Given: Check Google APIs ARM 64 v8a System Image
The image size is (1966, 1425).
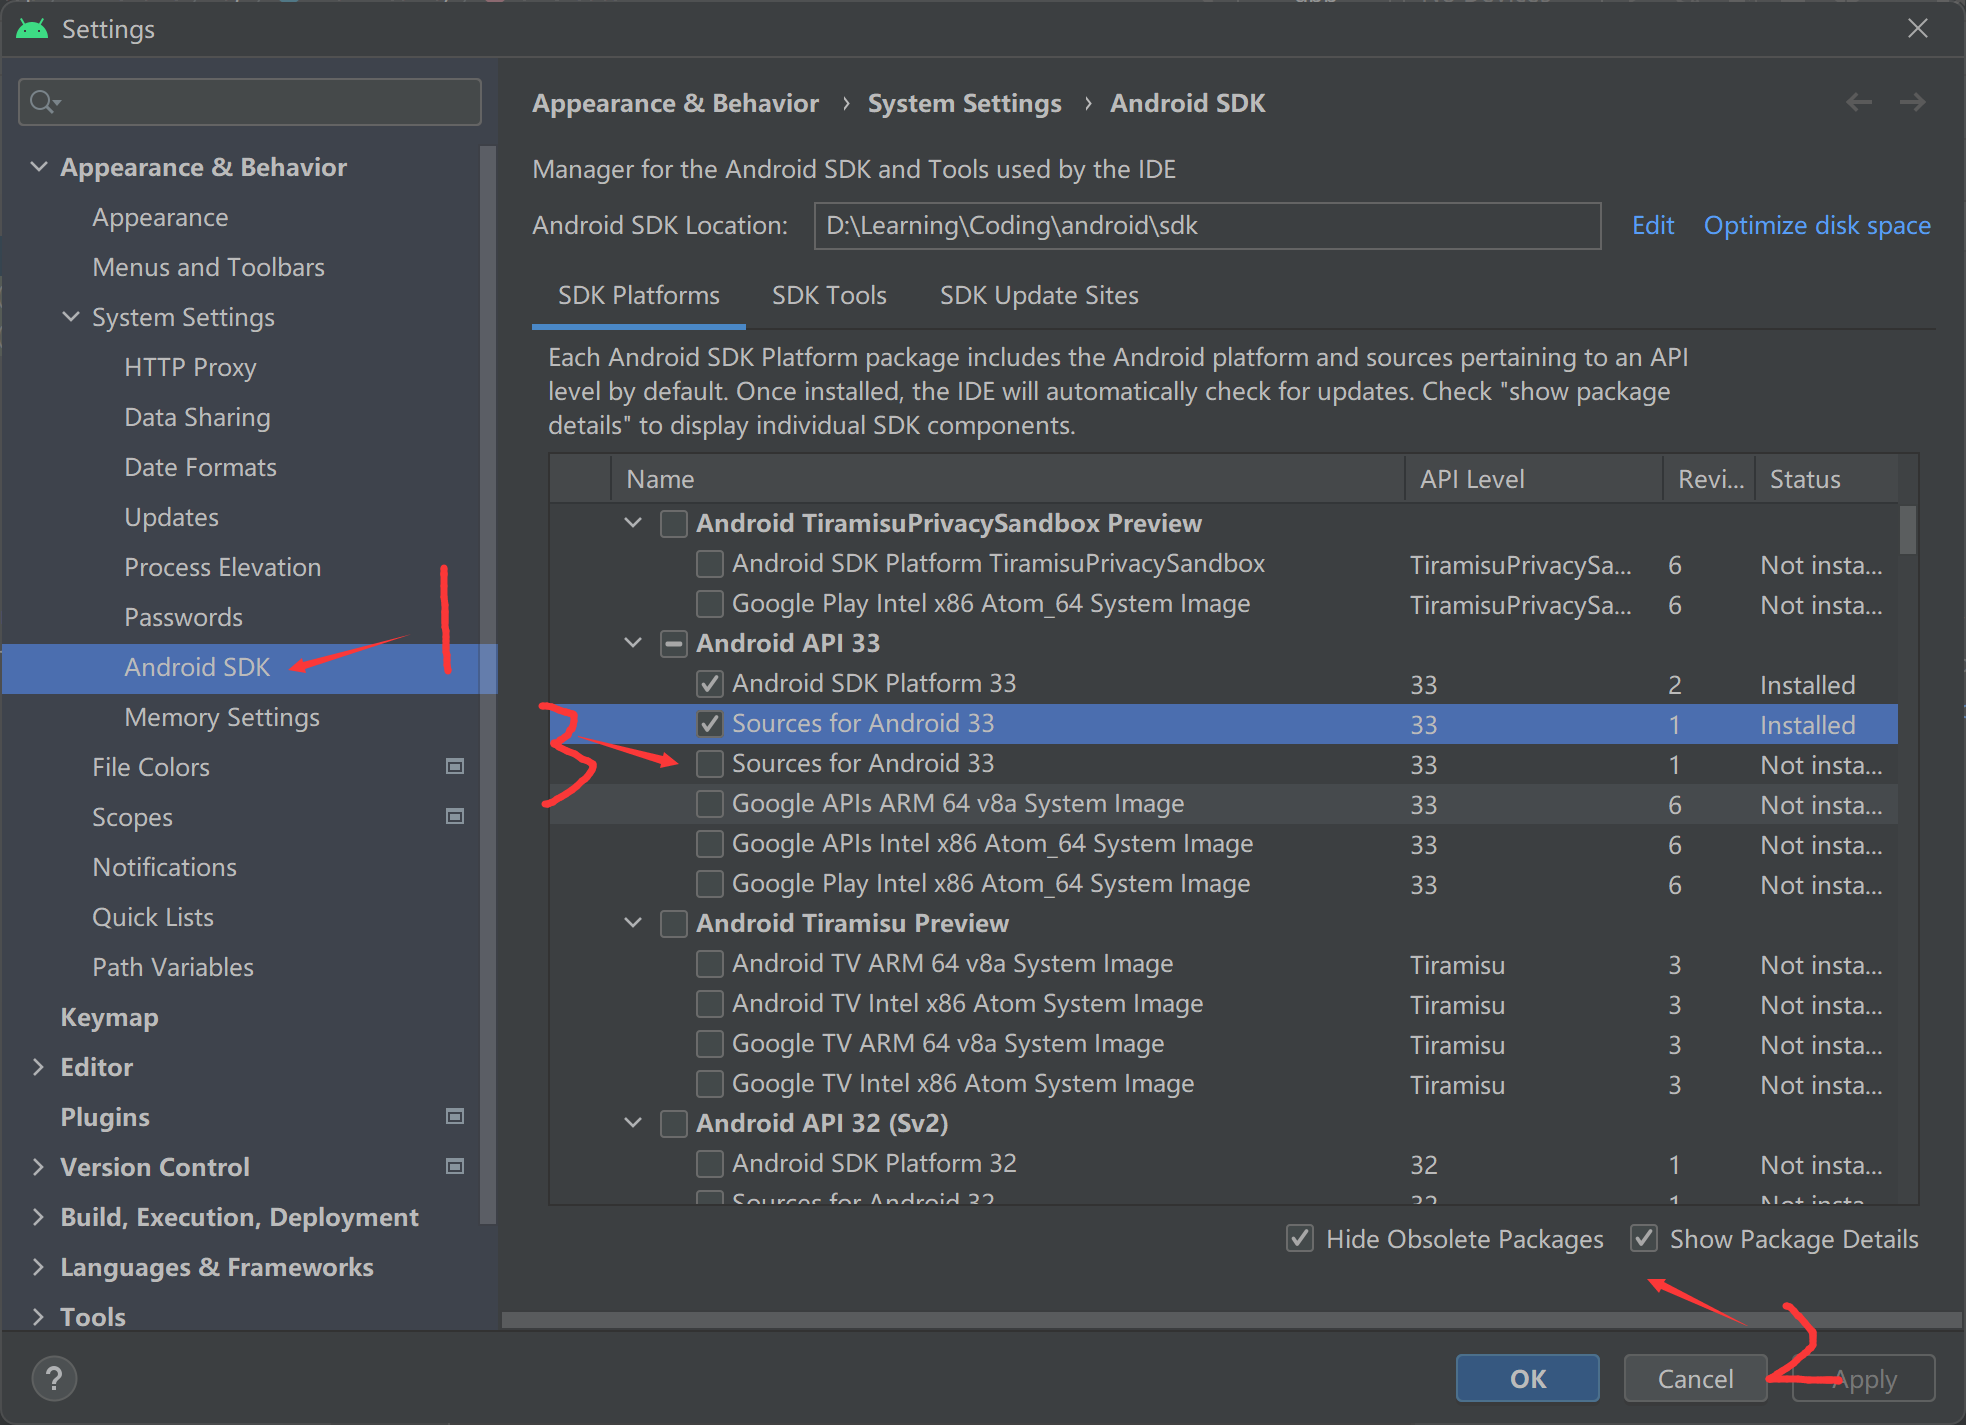Looking at the screenshot, I should [710, 804].
